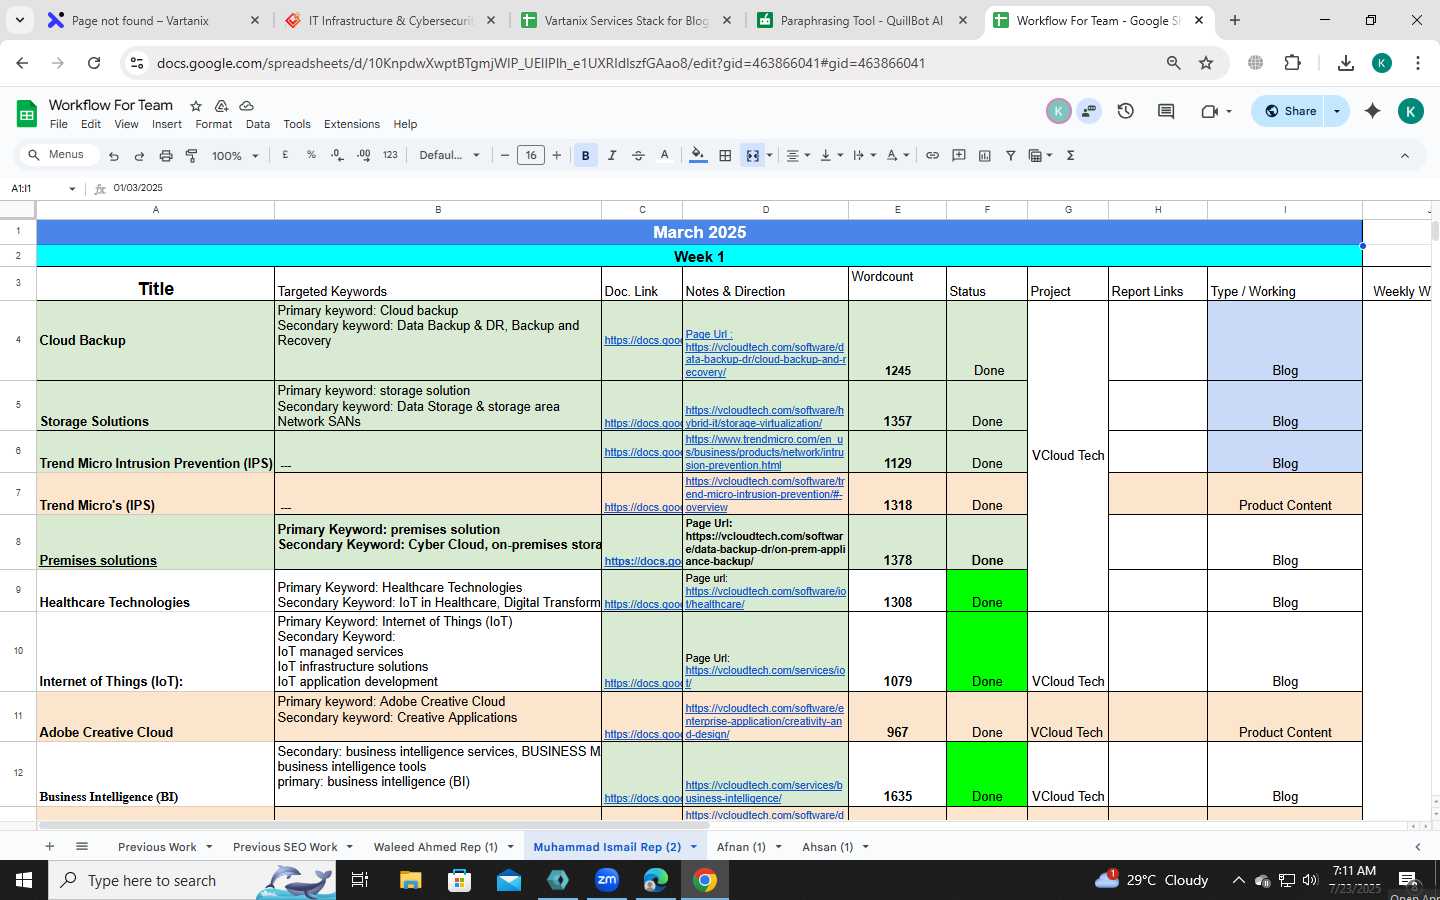This screenshot has height=900, width=1440.
Task: Collapse the toolbar with the chevron
Action: click(x=1404, y=155)
